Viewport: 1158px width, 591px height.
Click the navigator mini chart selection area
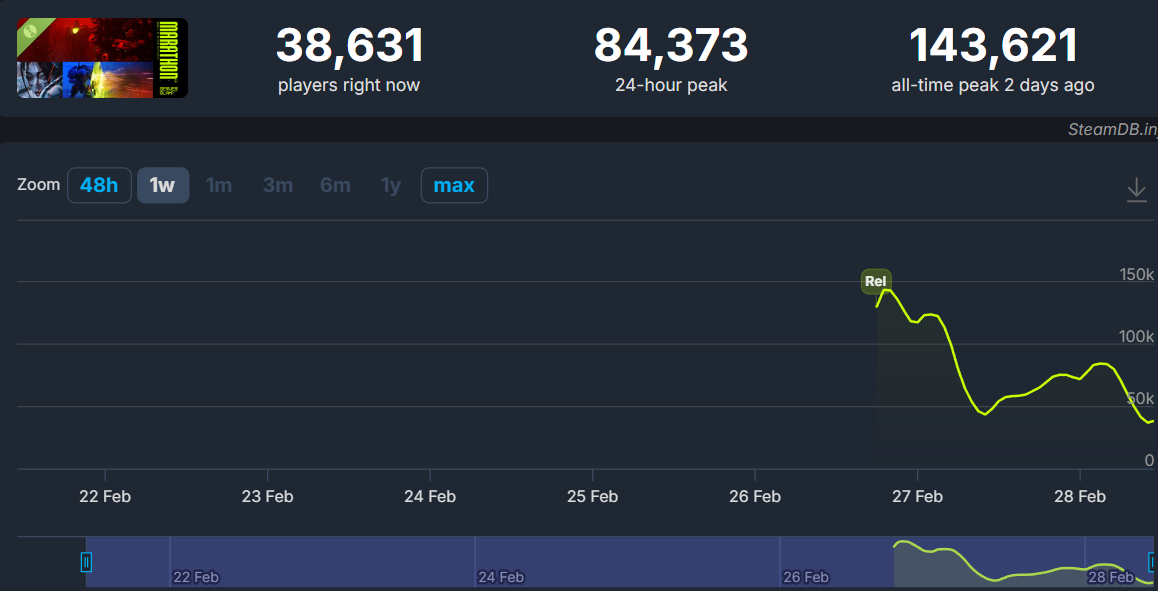619,562
